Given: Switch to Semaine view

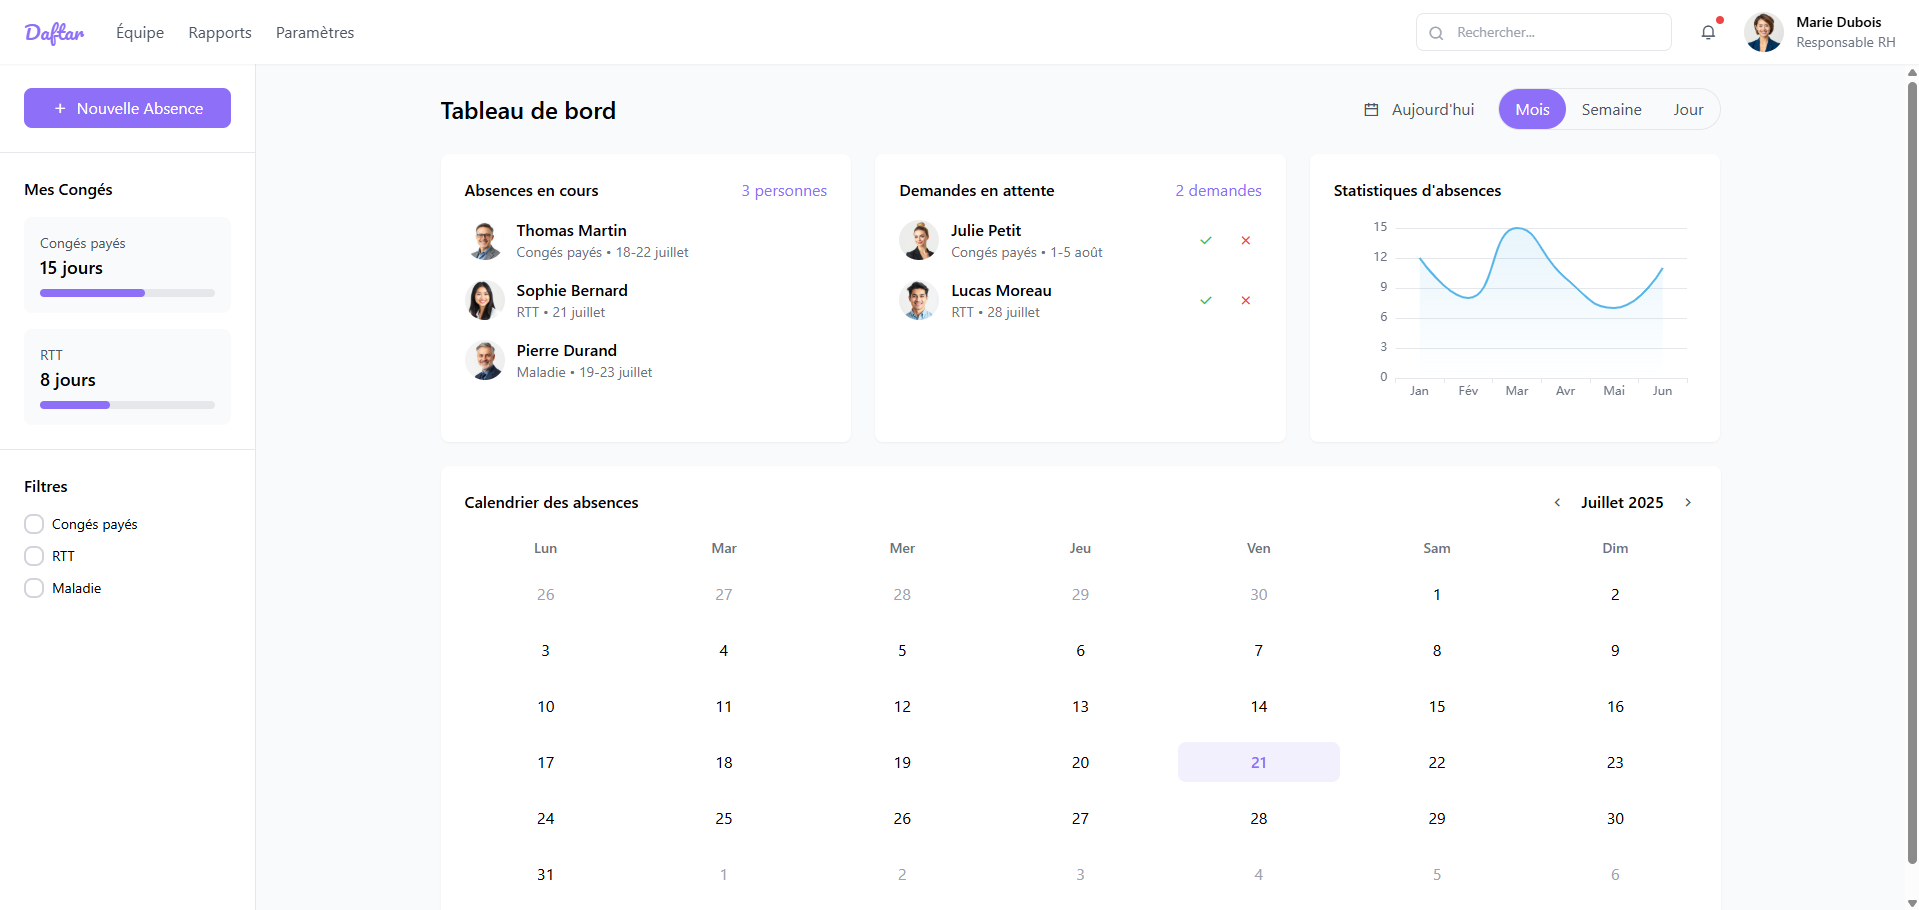Looking at the screenshot, I should tap(1611, 109).
